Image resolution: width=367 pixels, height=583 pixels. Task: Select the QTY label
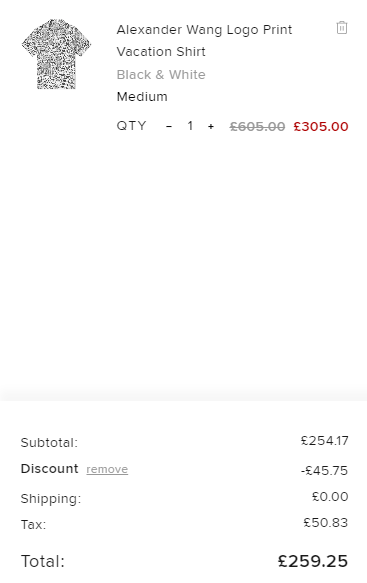pos(131,126)
